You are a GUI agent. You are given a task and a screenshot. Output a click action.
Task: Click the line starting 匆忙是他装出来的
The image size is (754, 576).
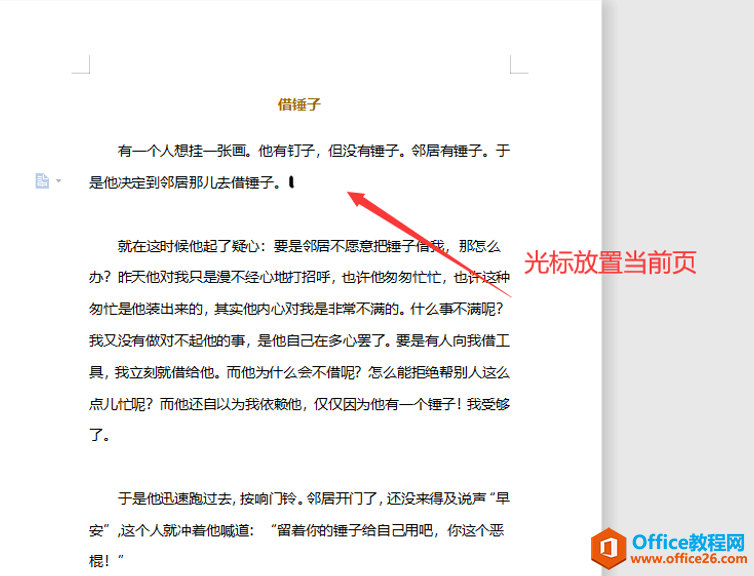pos(296,309)
